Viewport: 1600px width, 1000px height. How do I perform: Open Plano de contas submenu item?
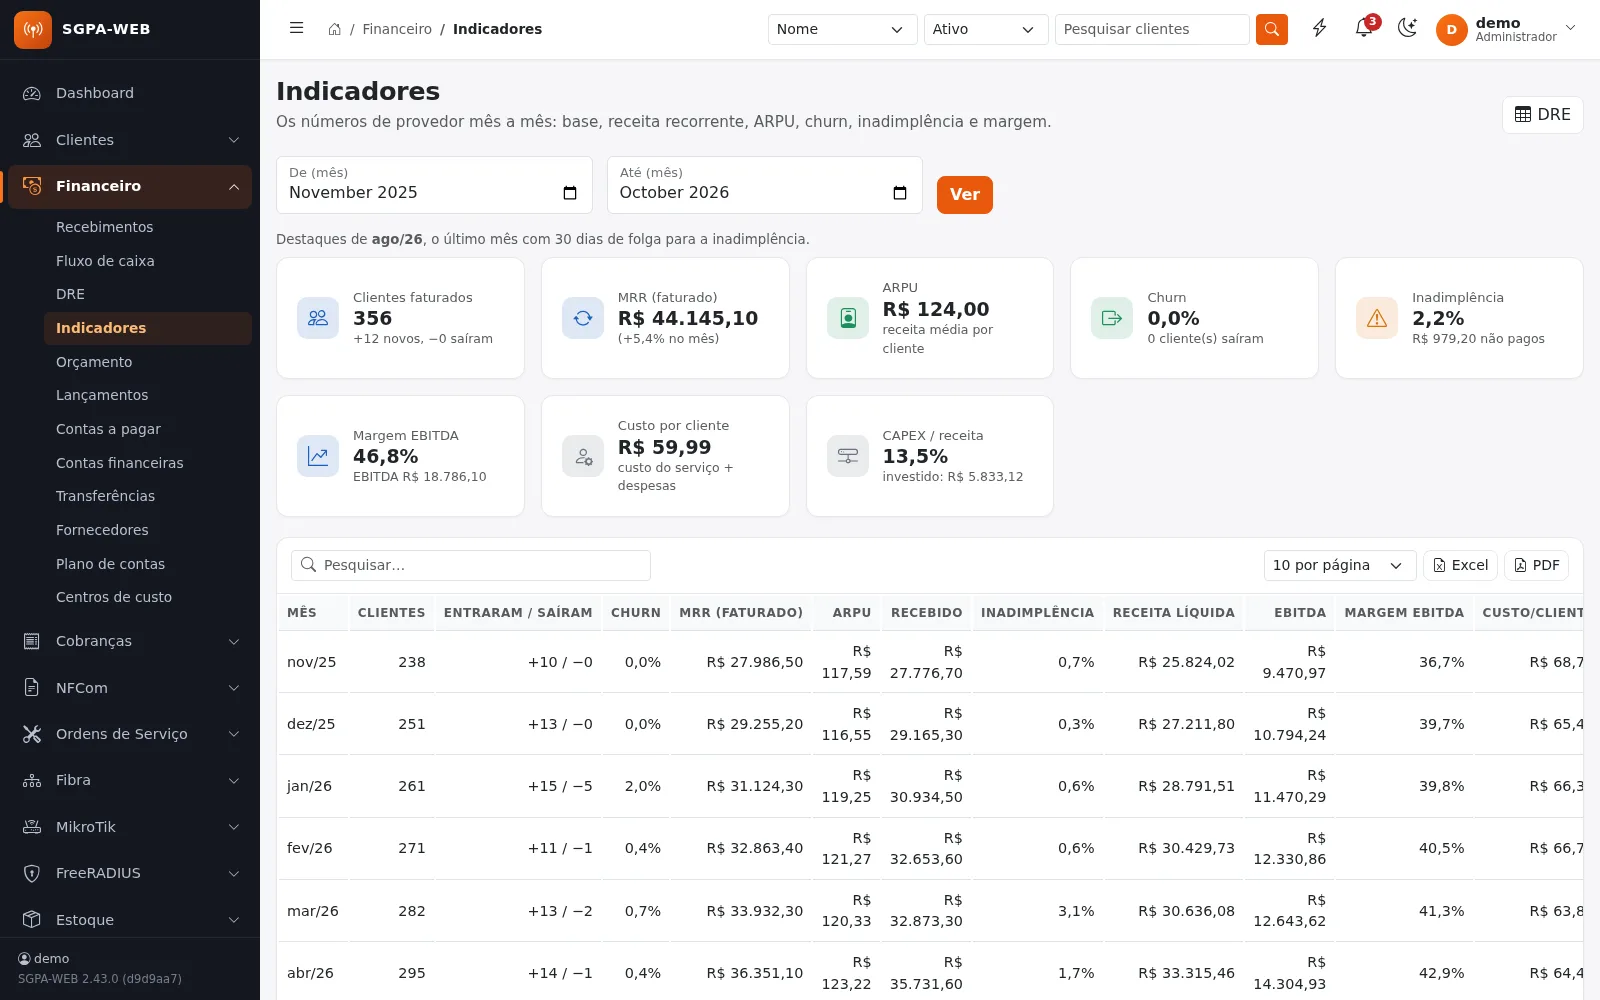pyautogui.click(x=148, y=564)
